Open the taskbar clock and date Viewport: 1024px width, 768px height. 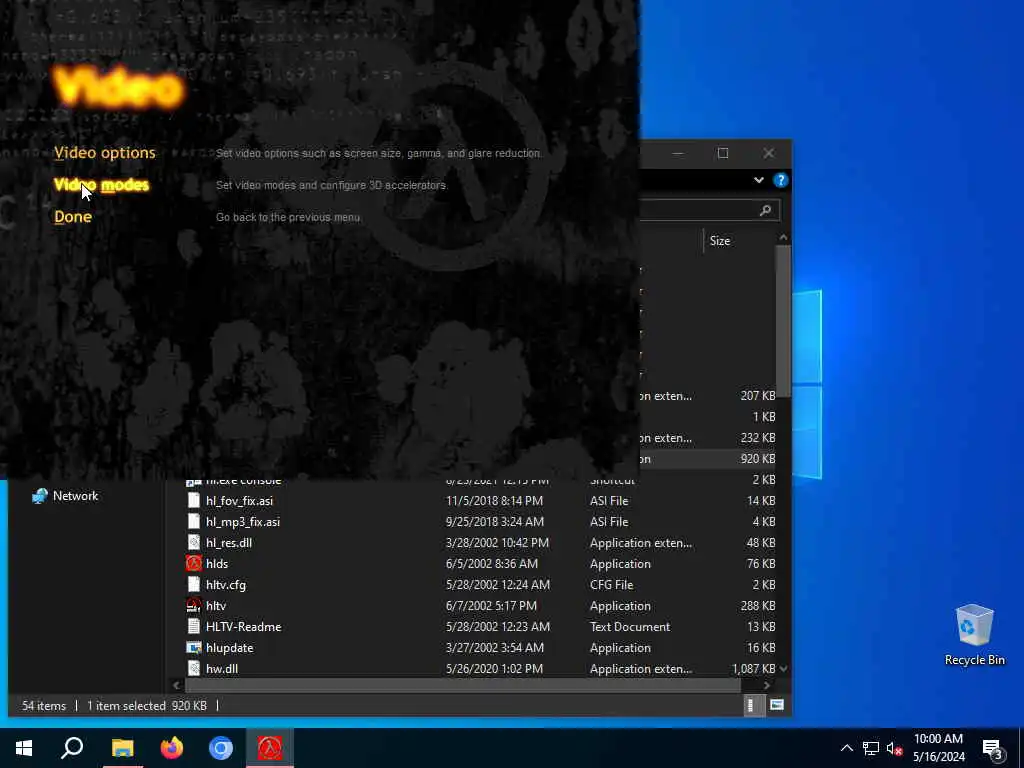point(938,748)
